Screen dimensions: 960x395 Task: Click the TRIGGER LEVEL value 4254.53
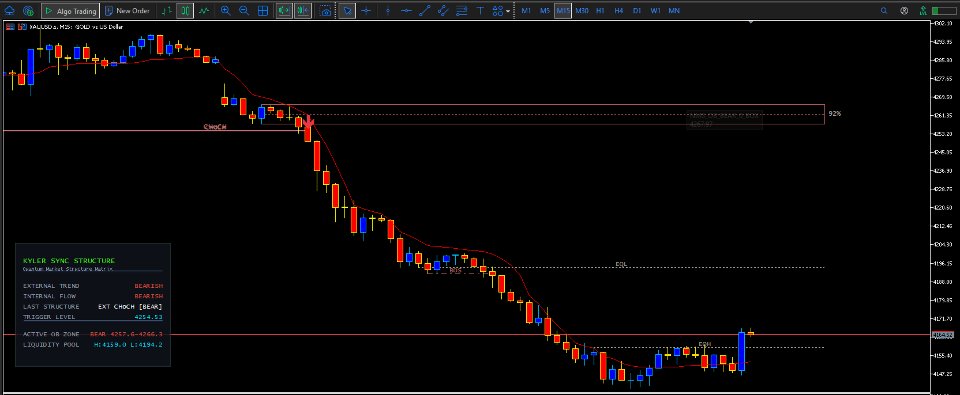(x=148, y=317)
